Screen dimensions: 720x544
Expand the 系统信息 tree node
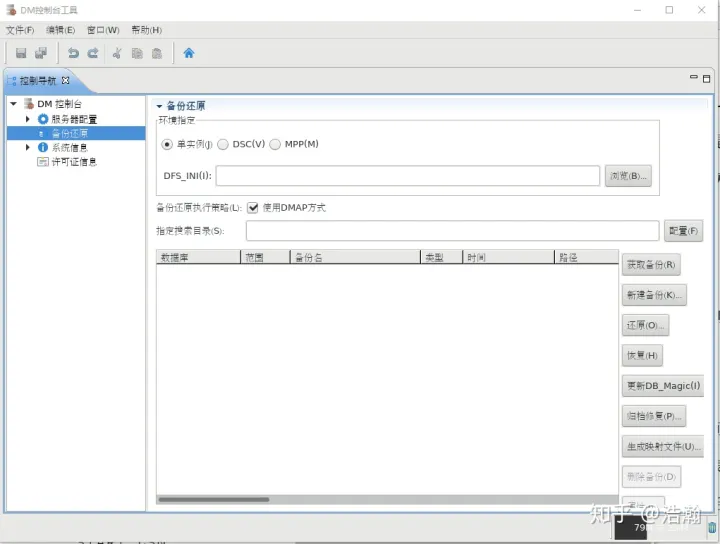coord(28,147)
